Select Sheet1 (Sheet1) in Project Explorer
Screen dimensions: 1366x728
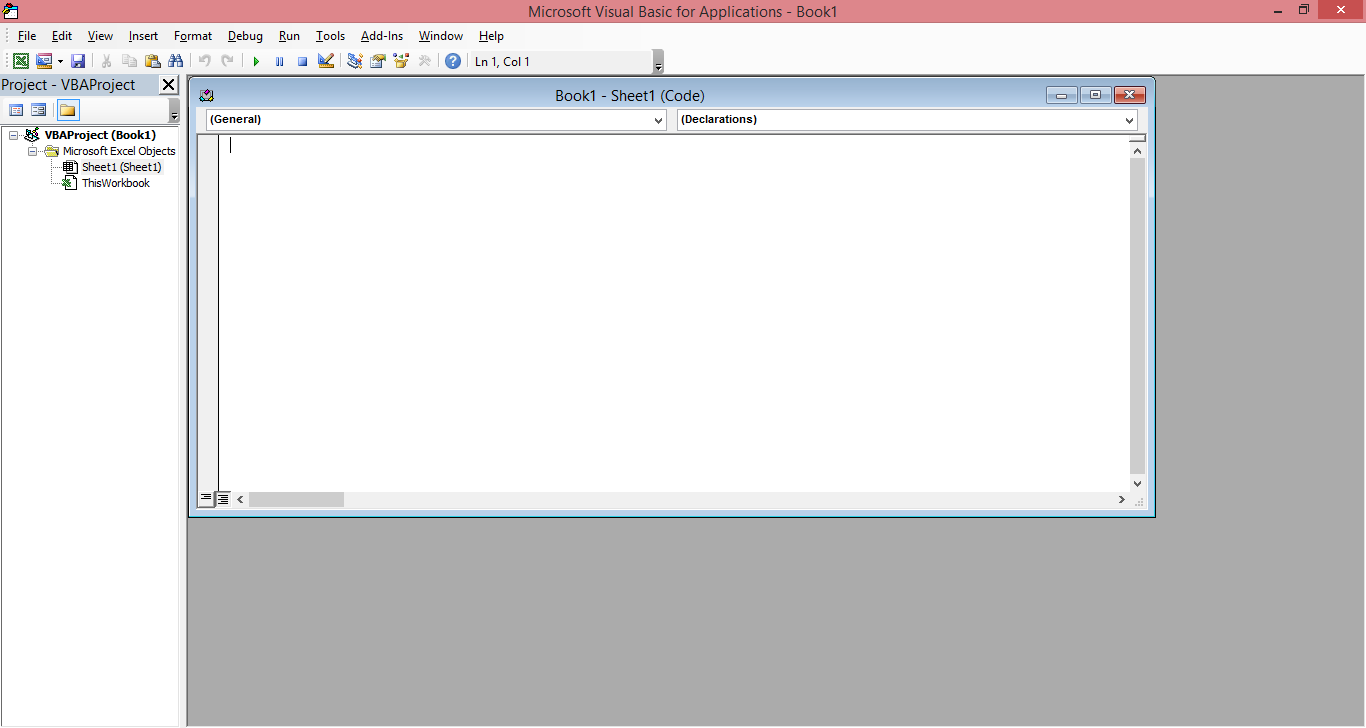pyautogui.click(x=122, y=167)
